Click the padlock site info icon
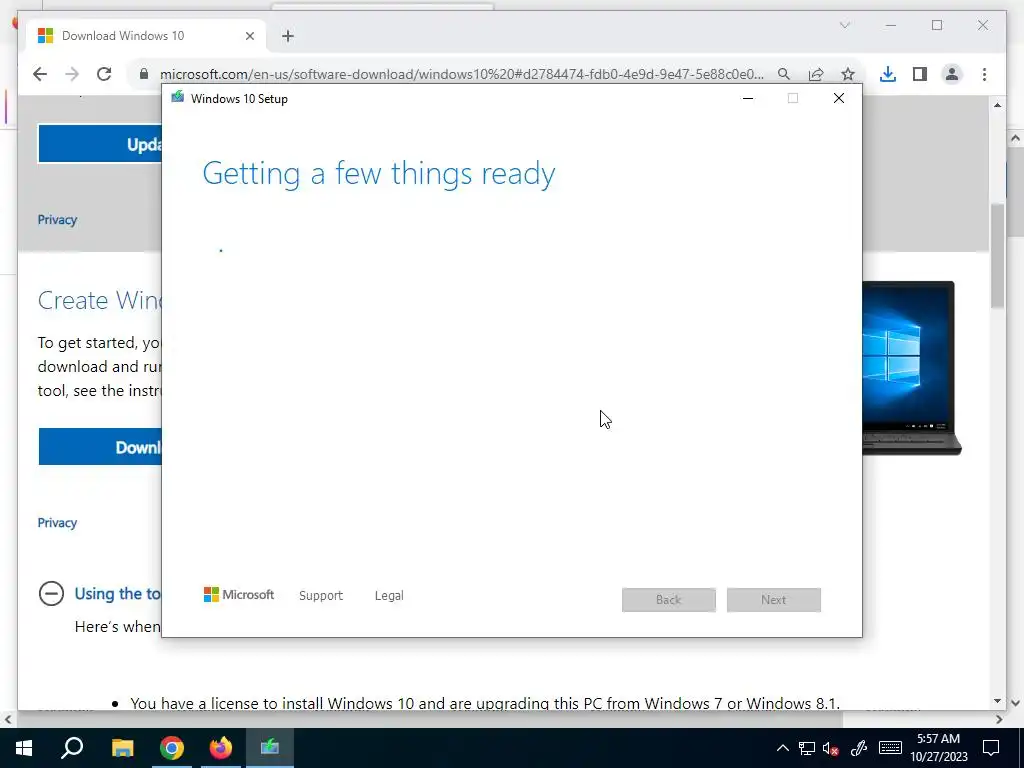Screen dimensions: 1024x768 click(x=144, y=74)
